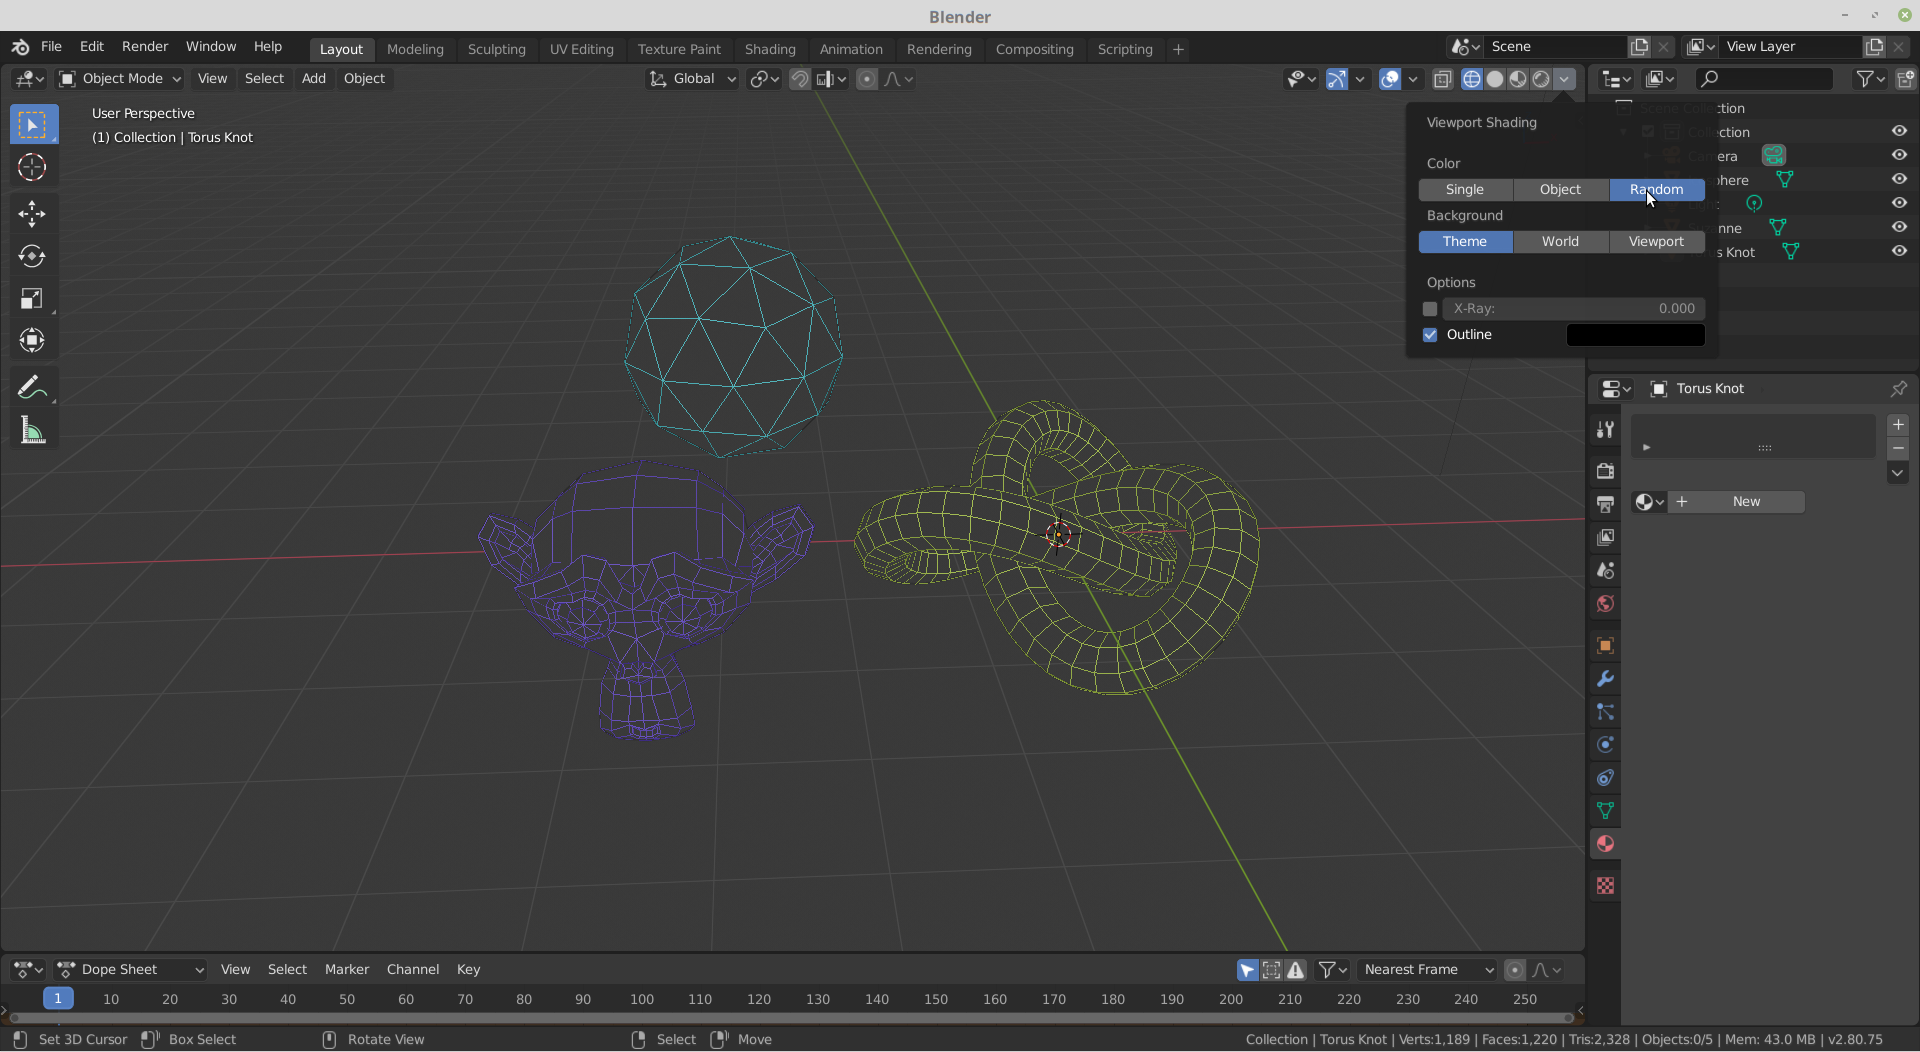The width and height of the screenshot is (1920, 1052).
Task: Open the Object Mode dropdown
Action: coord(120,79)
